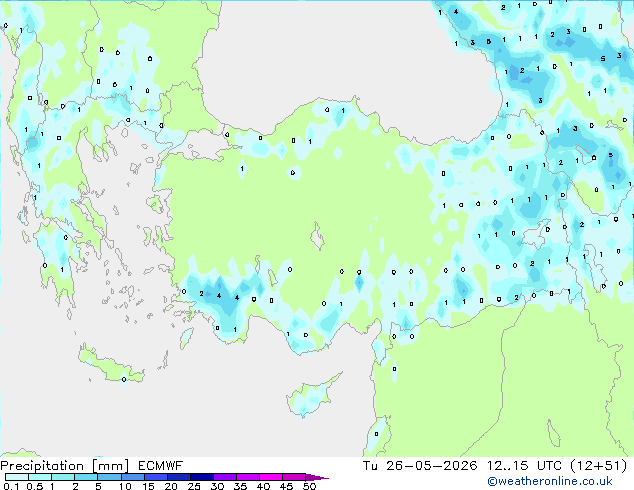Click purple arrow tip above 50
The image size is (634, 490).
click(x=317, y=477)
